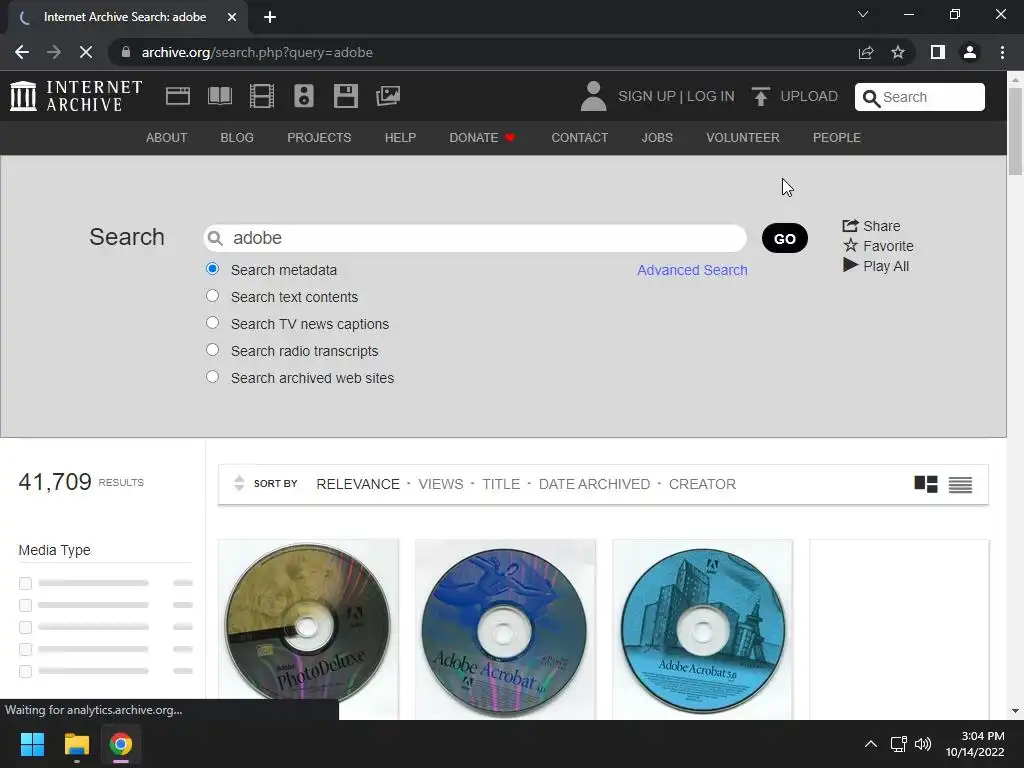Image resolution: width=1024 pixels, height=768 pixels.
Task: Open the JOBS menu item
Action: coord(657,138)
